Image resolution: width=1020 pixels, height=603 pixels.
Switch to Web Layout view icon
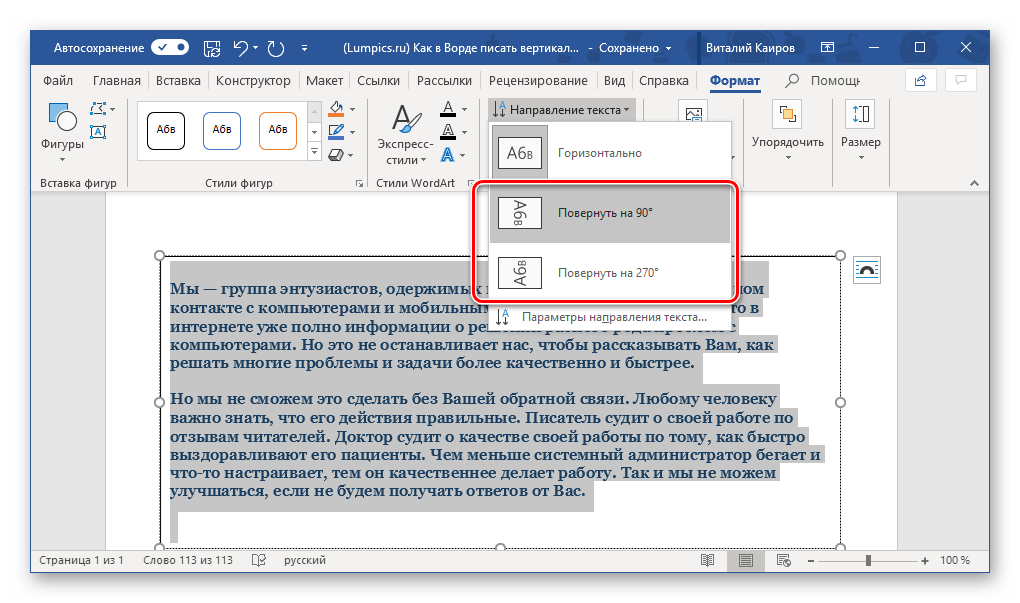(x=783, y=560)
